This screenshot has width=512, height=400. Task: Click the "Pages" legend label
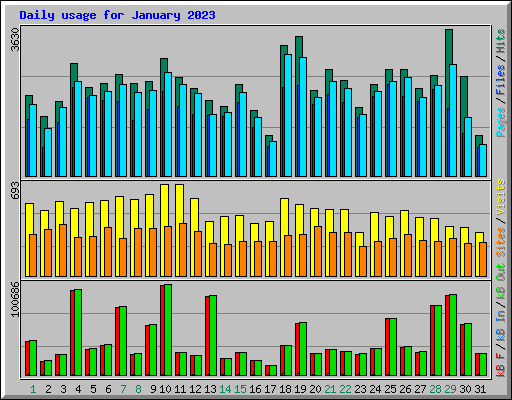point(501,122)
